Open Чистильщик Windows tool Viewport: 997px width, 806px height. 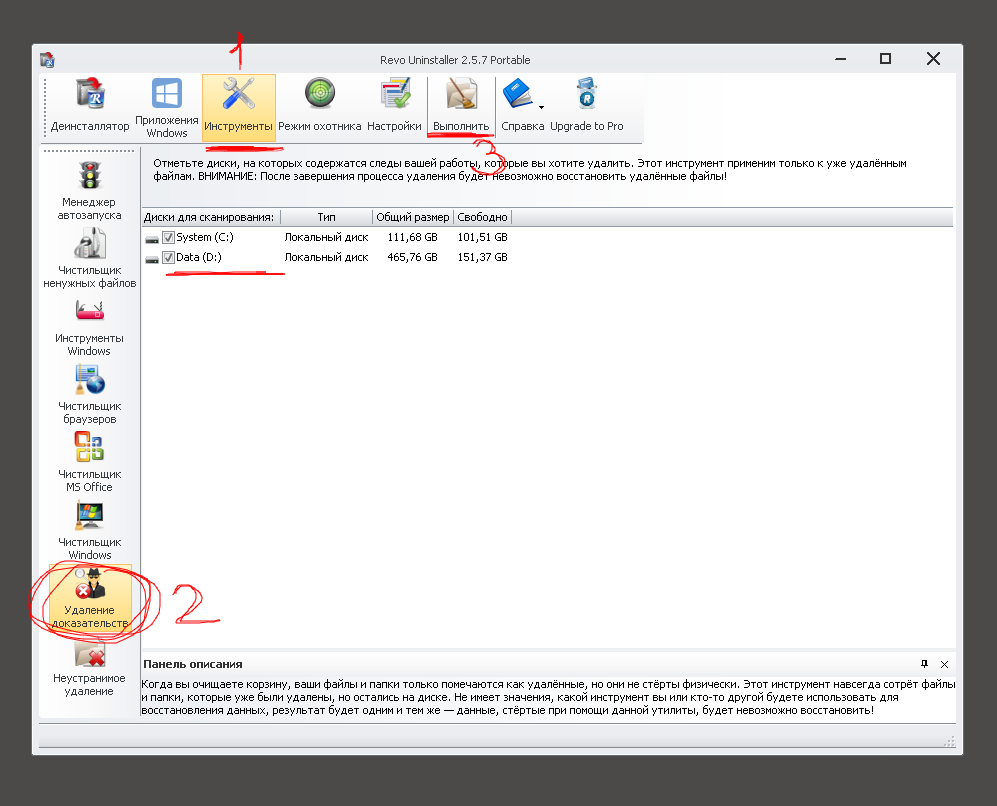[89, 530]
